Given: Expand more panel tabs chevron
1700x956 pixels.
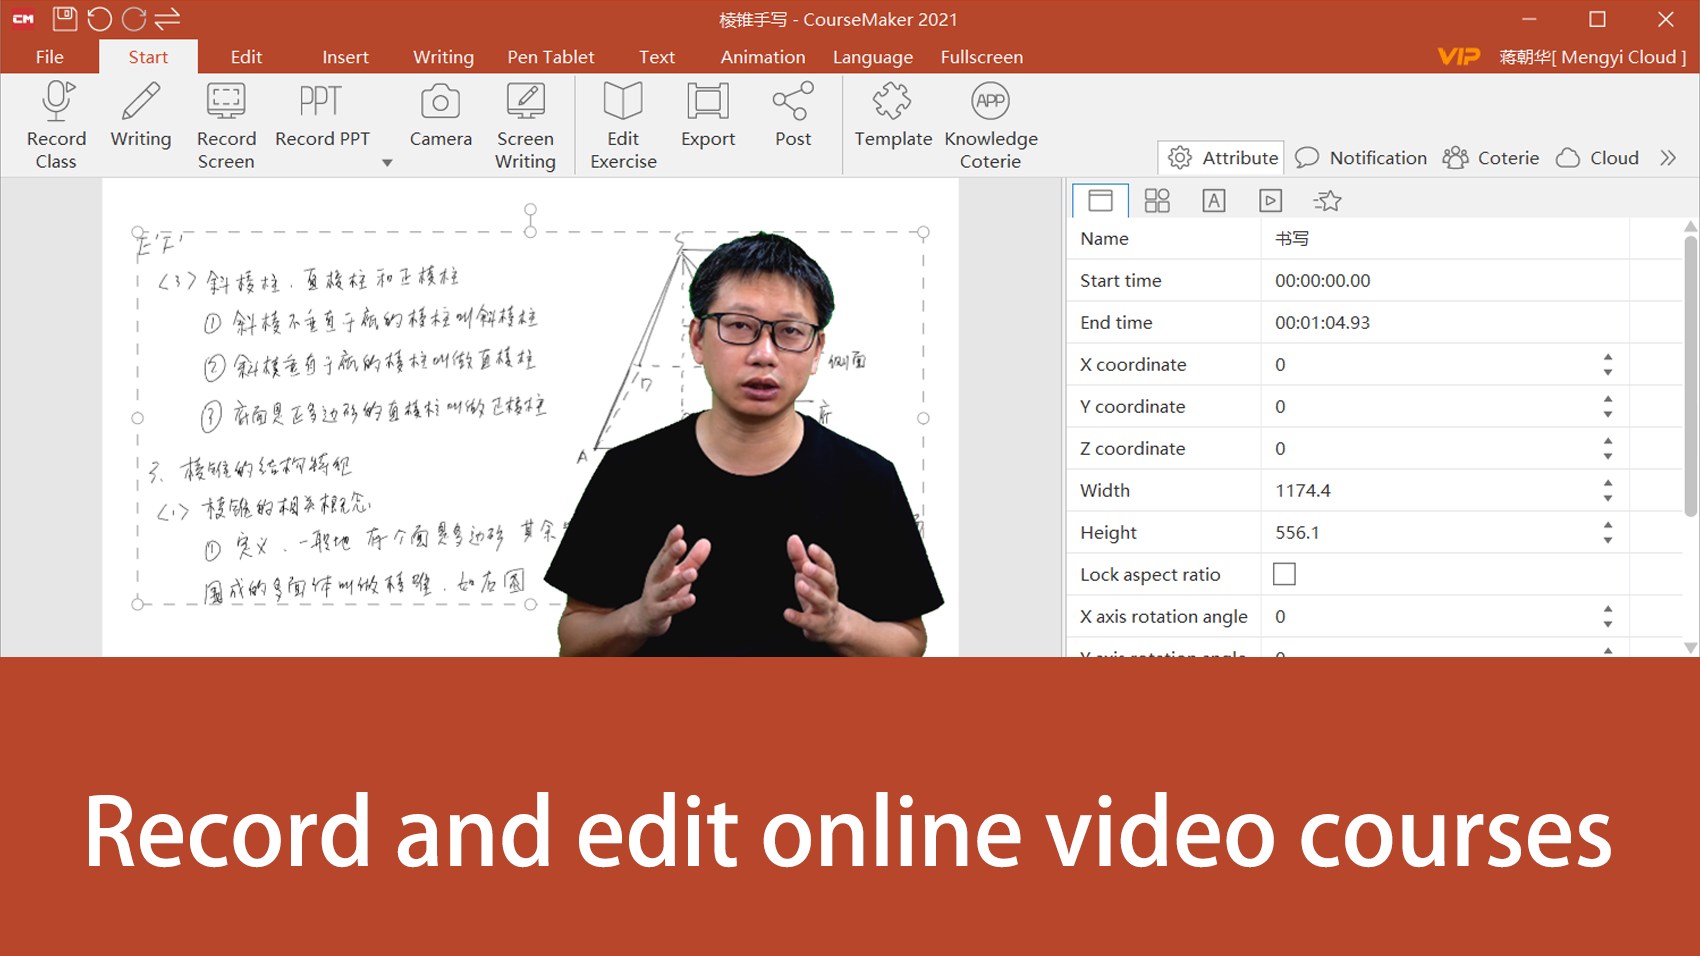Looking at the screenshot, I should [x=1667, y=158].
